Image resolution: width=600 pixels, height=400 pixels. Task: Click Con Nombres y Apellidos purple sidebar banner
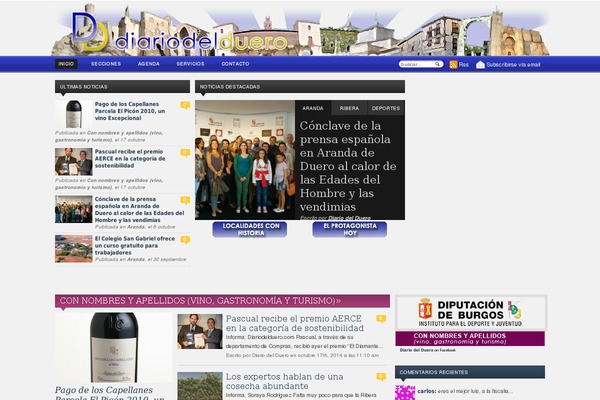470,339
